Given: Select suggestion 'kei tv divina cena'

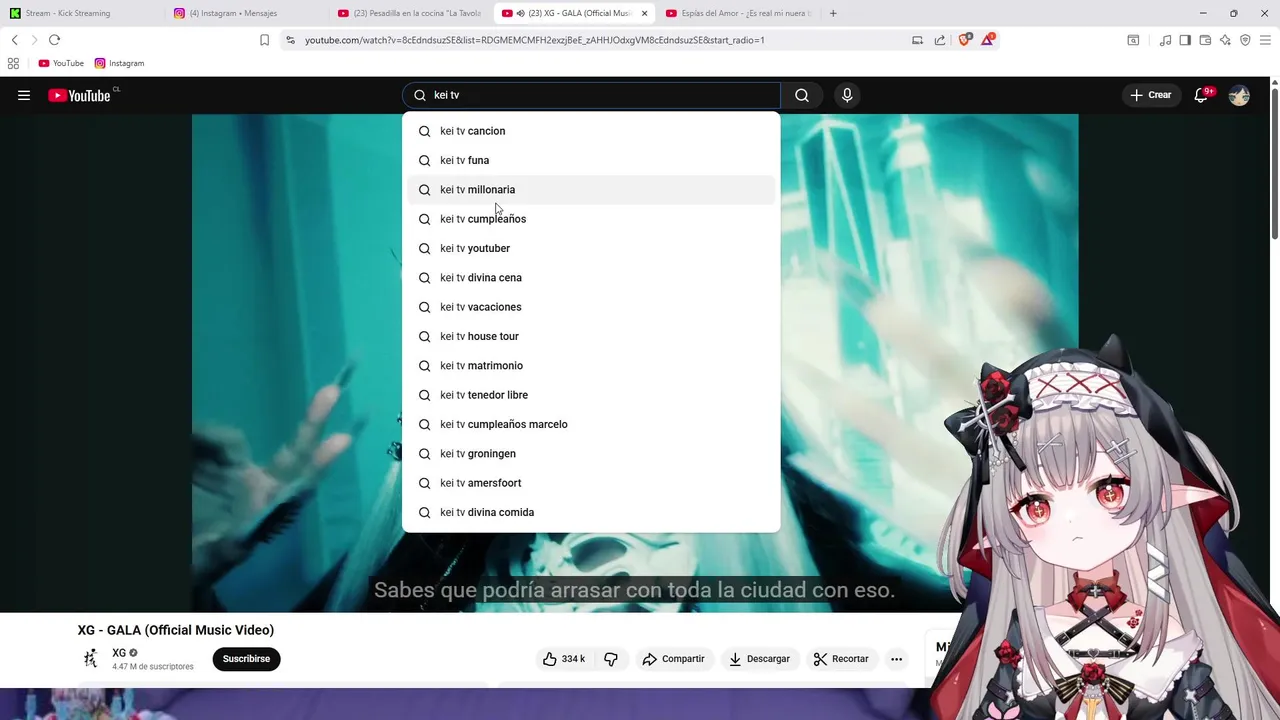Looking at the screenshot, I should 591,278.
